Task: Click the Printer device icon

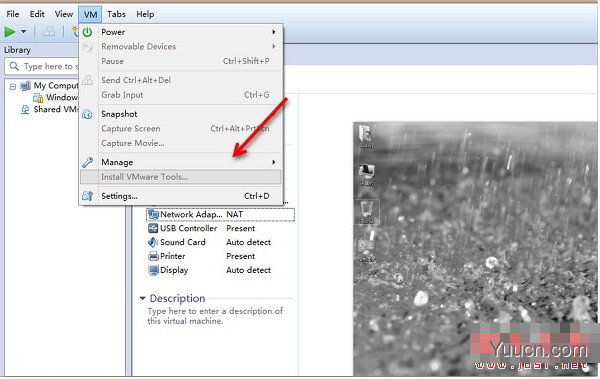Action: pyautogui.click(x=153, y=256)
